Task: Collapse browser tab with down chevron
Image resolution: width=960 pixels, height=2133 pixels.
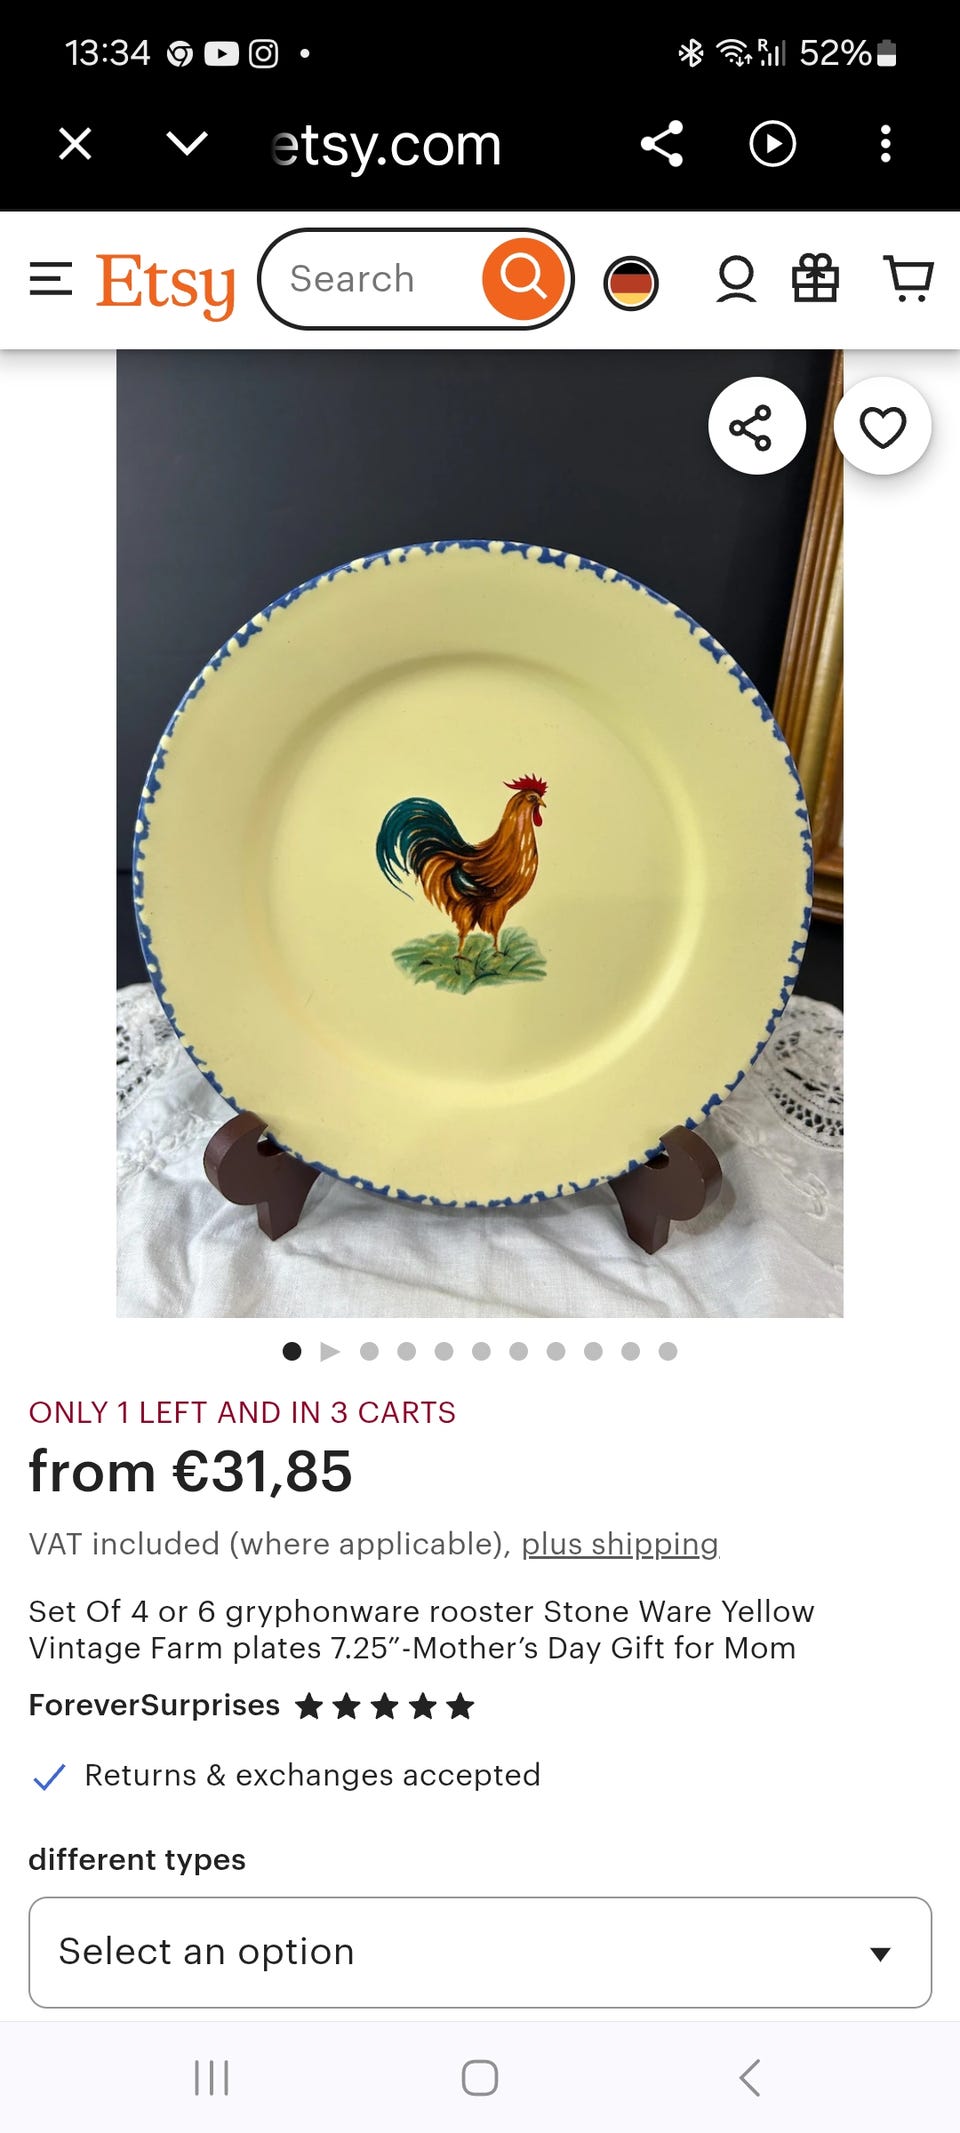Action: coord(187,144)
